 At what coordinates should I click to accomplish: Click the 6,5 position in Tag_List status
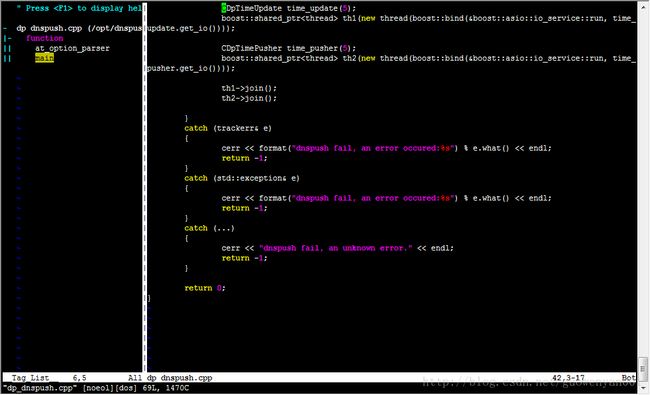click(x=80, y=378)
